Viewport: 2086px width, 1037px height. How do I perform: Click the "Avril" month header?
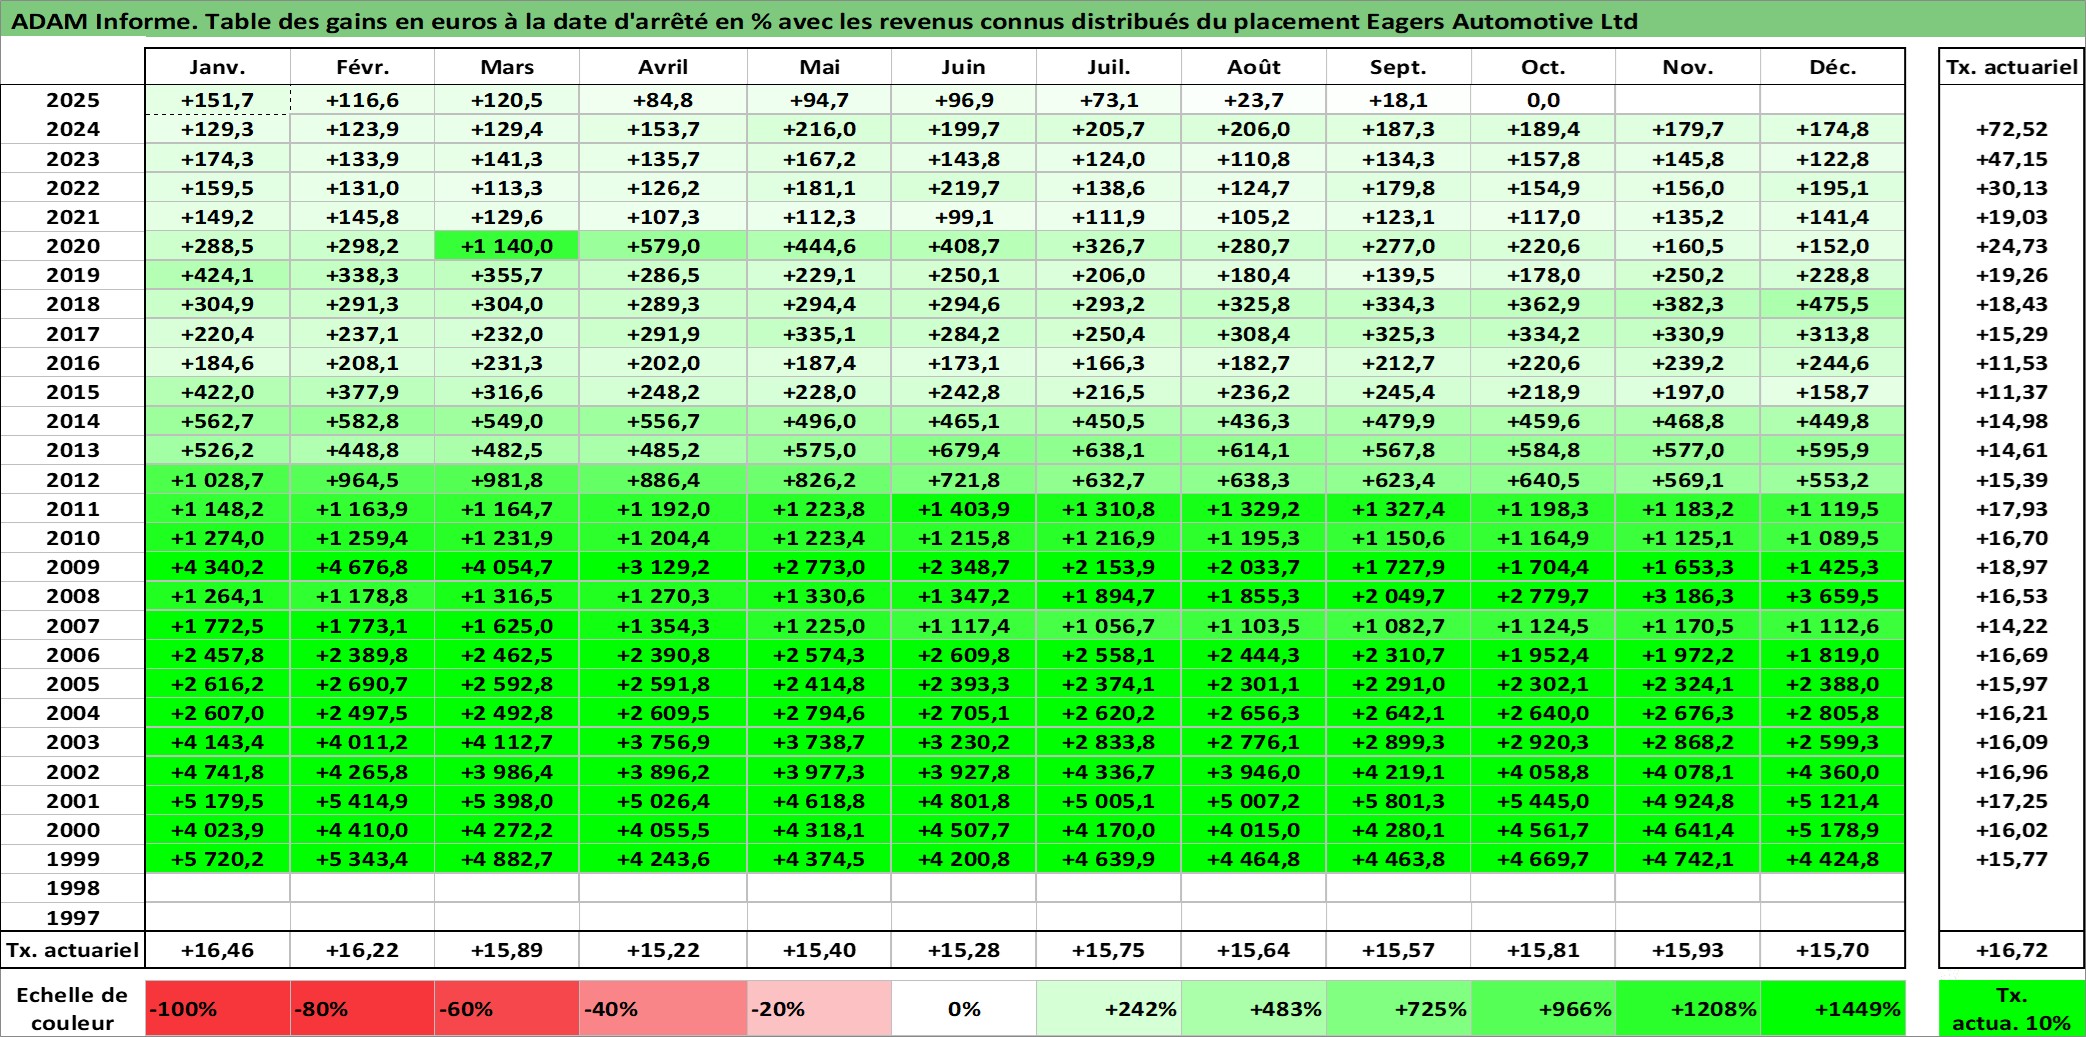663,67
